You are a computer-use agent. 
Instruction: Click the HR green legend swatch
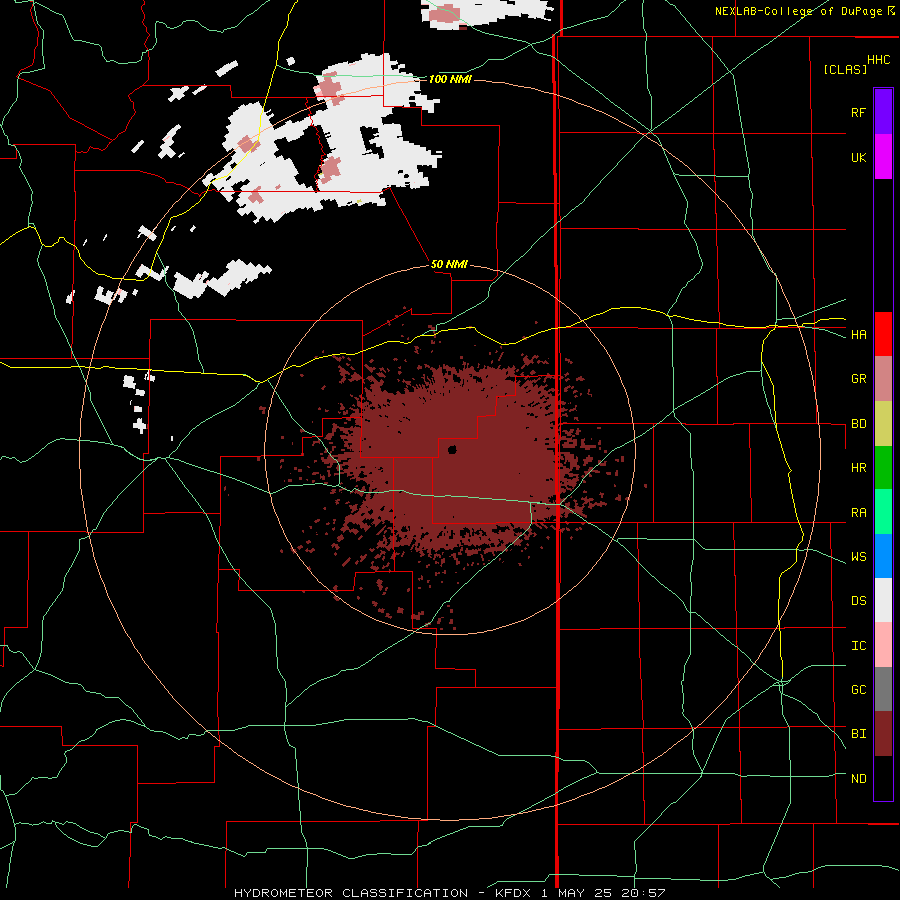(x=883, y=467)
